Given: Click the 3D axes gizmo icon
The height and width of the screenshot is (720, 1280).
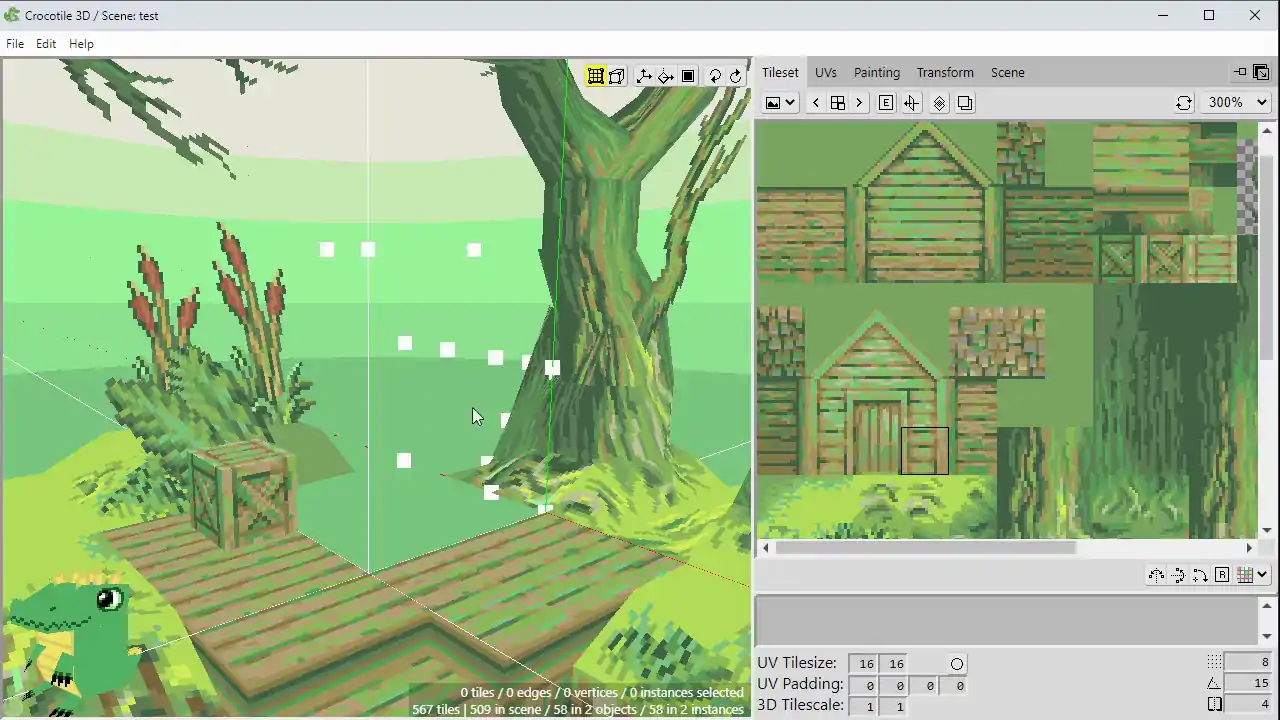Looking at the screenshot, I should coord(644,76).
